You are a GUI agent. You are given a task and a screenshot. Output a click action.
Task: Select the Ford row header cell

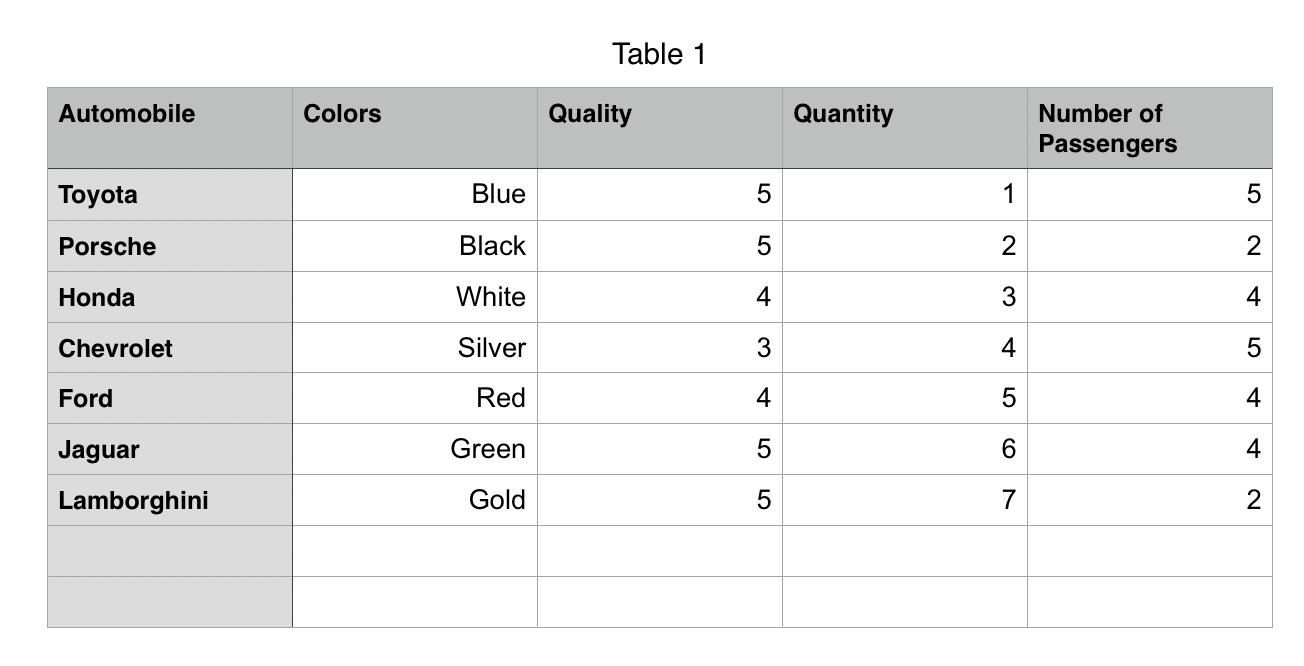170,398
